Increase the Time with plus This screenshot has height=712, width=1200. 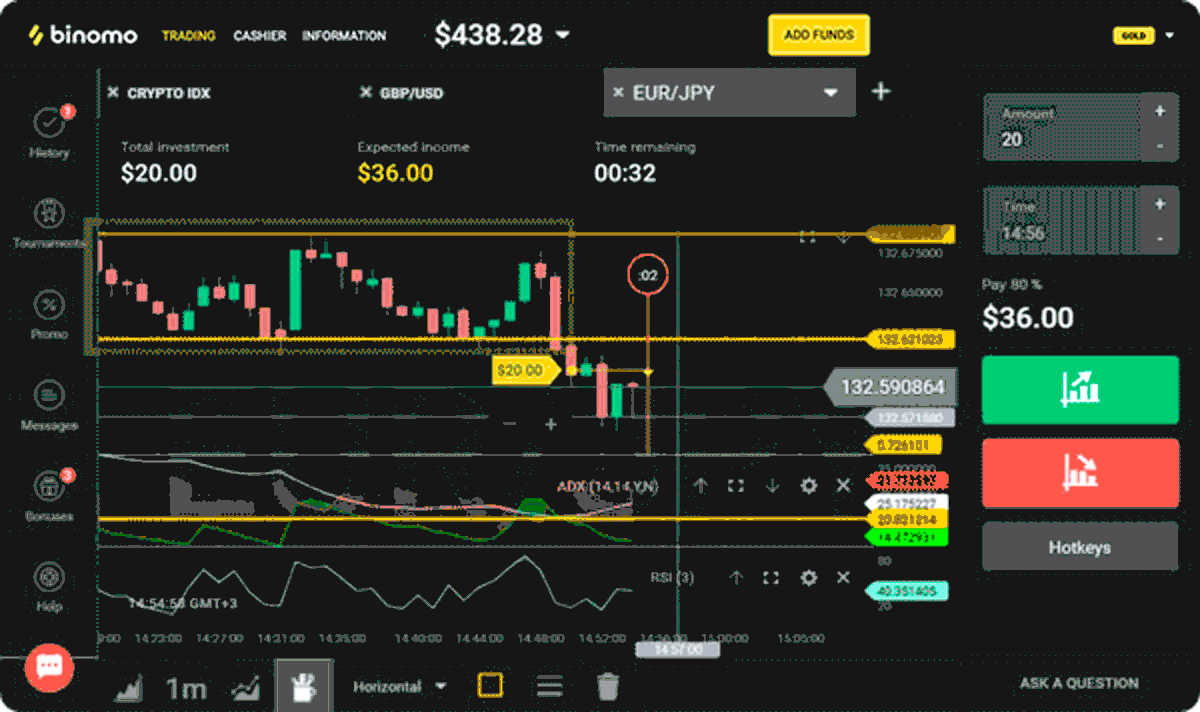(x=1159, y=204)
